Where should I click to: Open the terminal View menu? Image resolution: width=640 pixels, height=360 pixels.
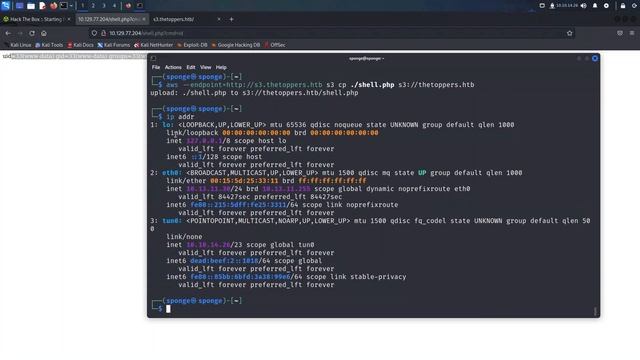(205, 67)
